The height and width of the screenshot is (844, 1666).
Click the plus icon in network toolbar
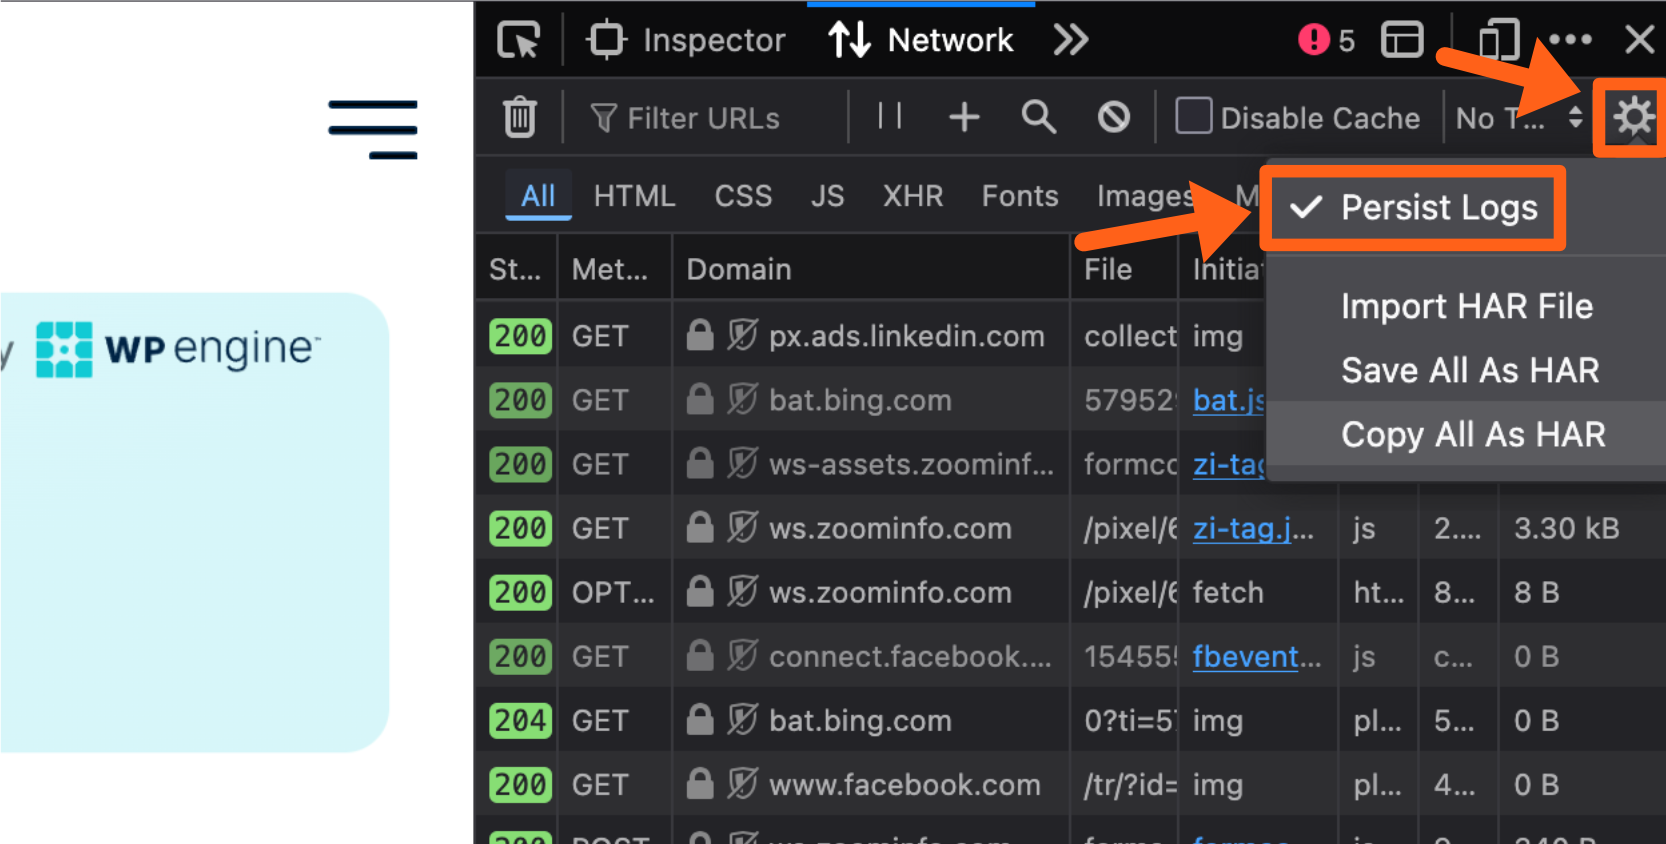coord(963,117)
